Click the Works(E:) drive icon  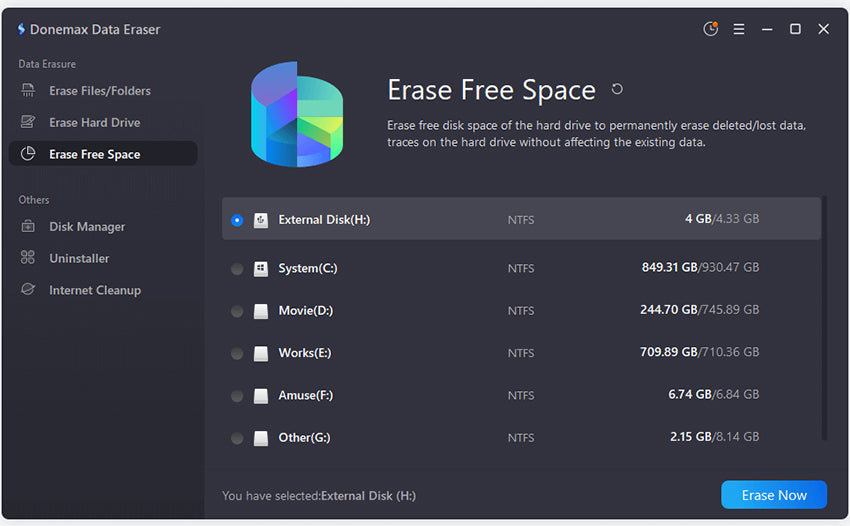tap(261, 353)
